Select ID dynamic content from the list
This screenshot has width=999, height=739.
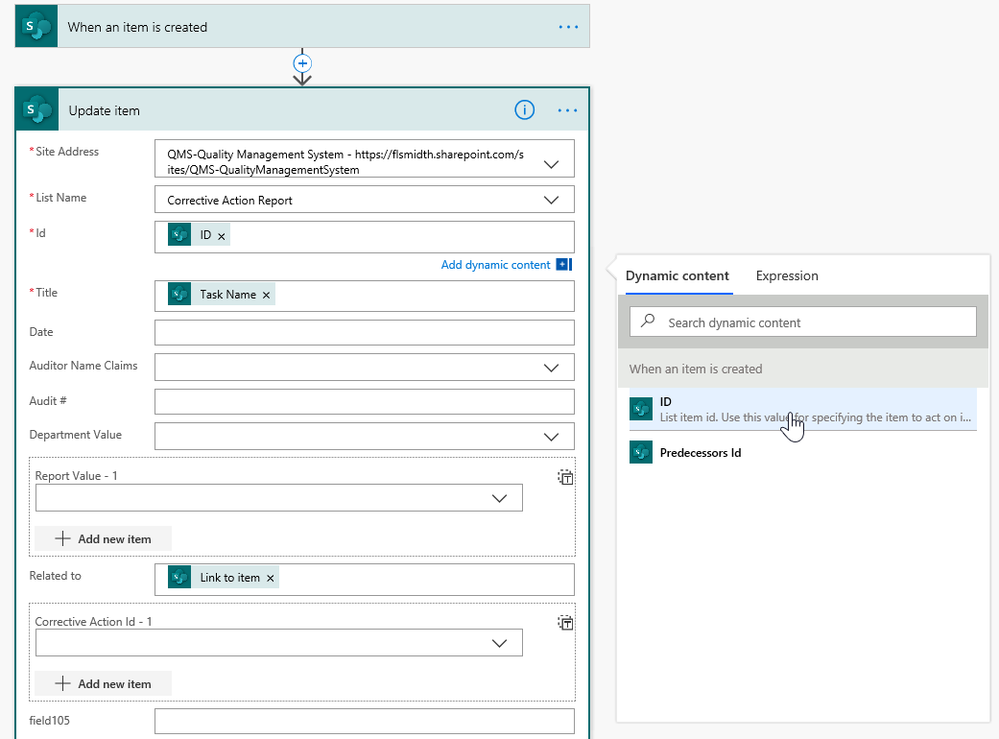803,409
